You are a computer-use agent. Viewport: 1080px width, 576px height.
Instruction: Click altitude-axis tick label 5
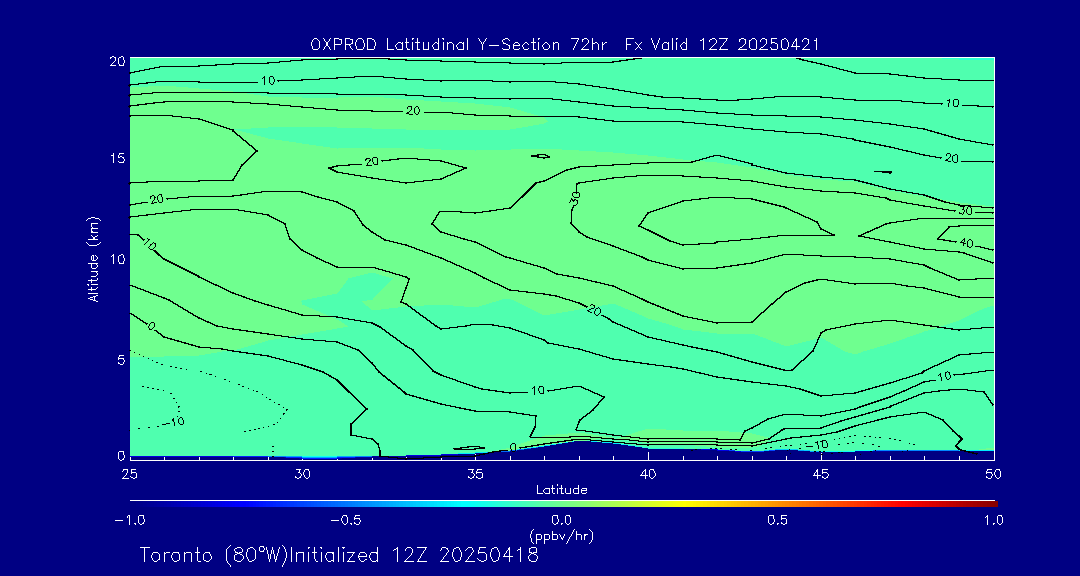click(x=121, y=360)
